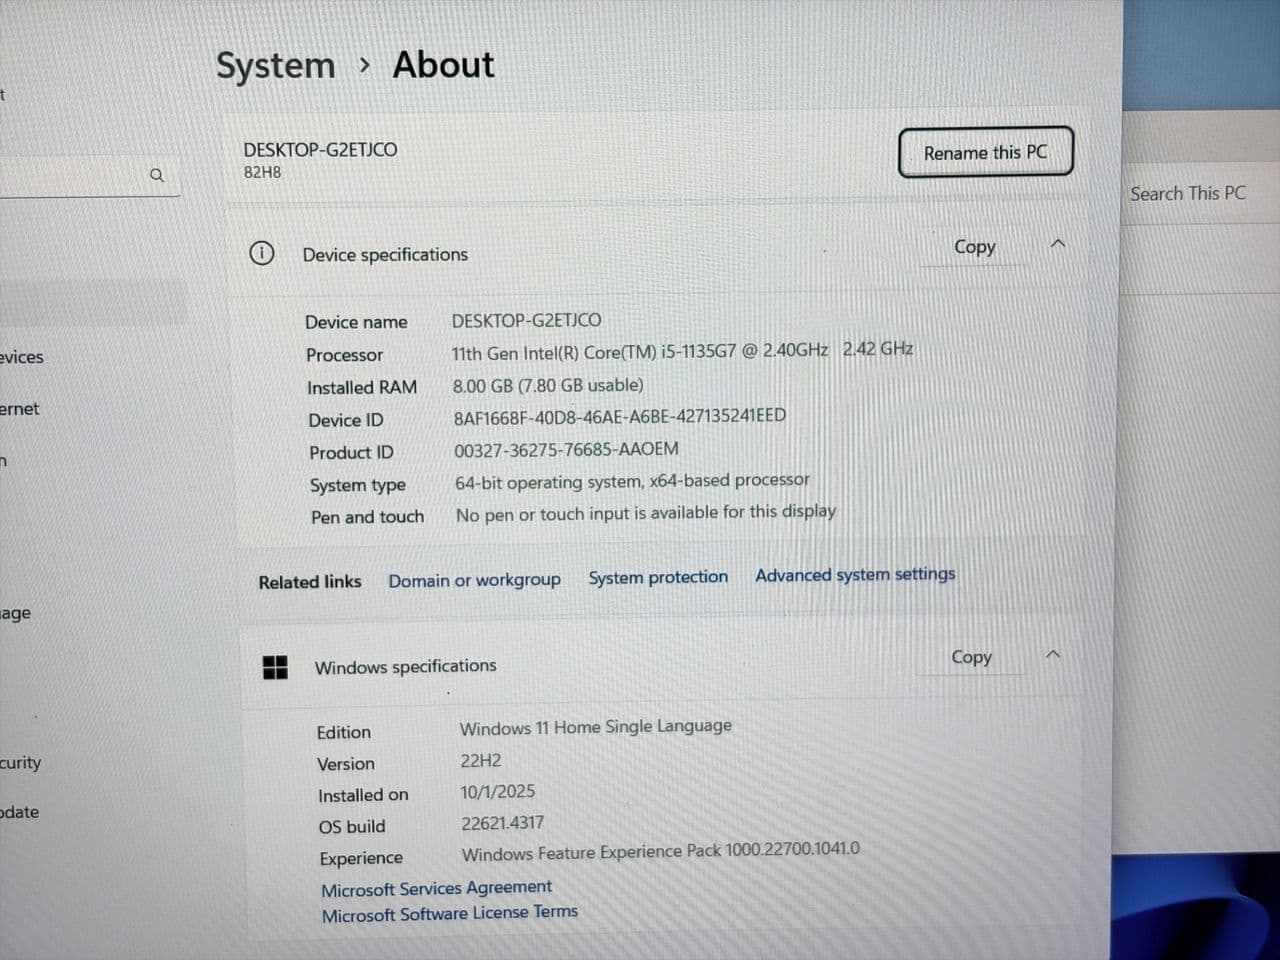This screenshot has width=1280, height=960.
Task: Click the OS build label
Action: [351, 826]
